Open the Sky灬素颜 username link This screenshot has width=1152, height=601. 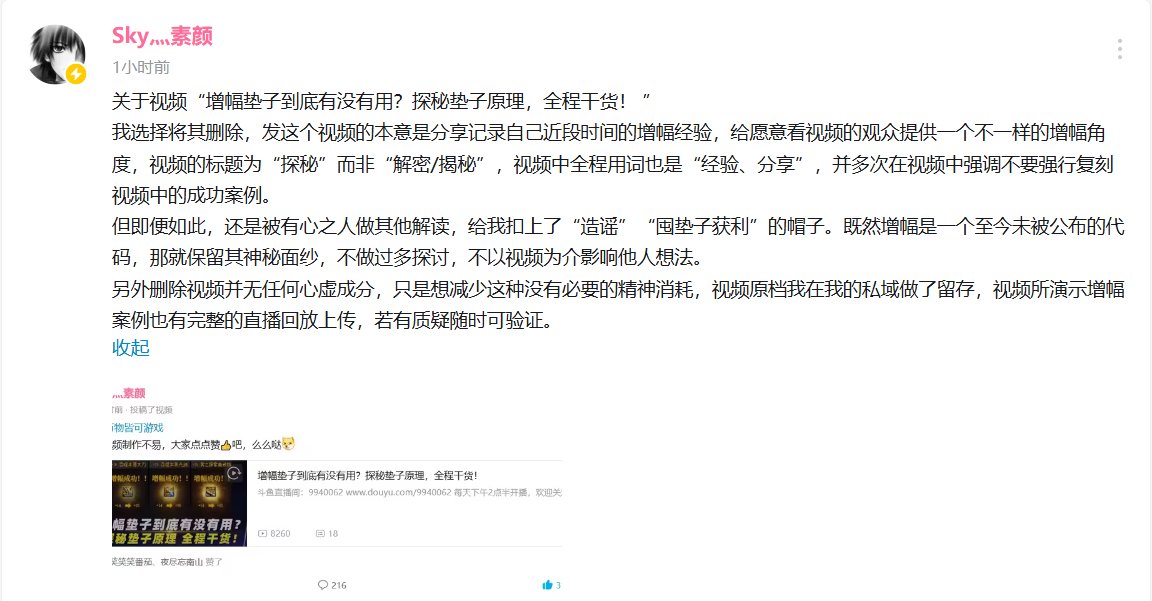pos(162,35)
